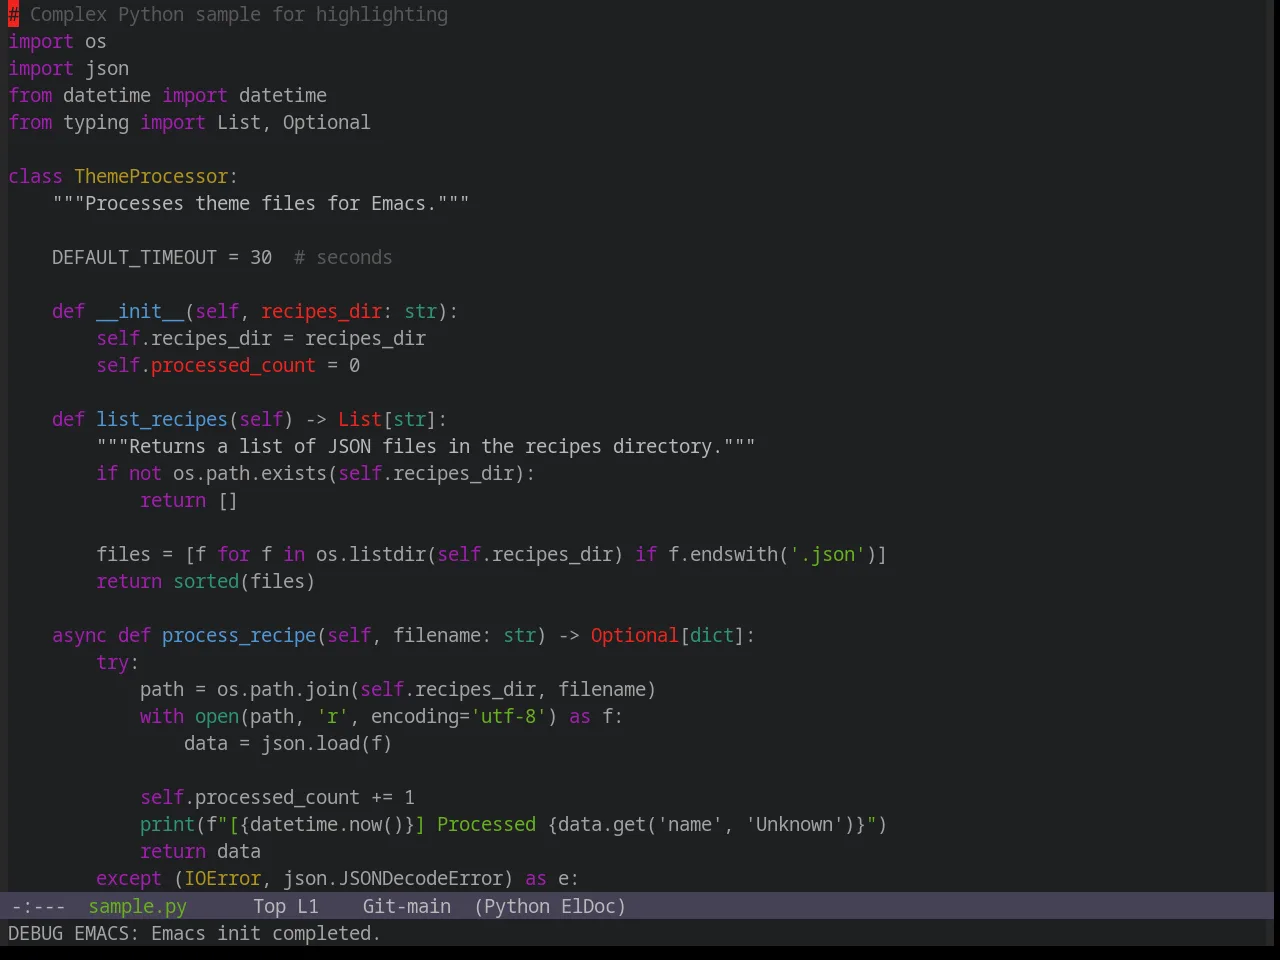The image size is (1280, 960).
Task: Click the -:--- buffer status flags
Action: pyautogui.click(x=38, y=906)
